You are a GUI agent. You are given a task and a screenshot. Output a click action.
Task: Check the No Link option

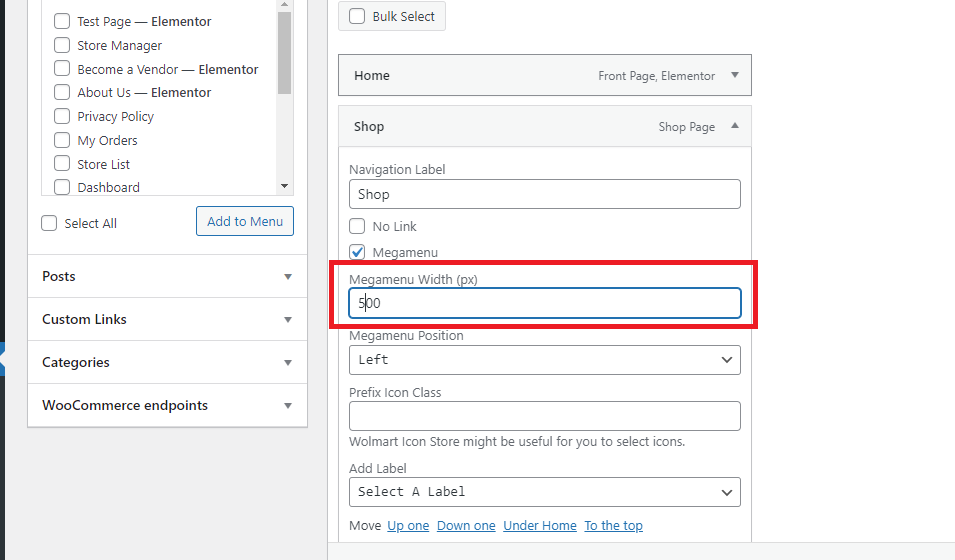click(357, 226)
